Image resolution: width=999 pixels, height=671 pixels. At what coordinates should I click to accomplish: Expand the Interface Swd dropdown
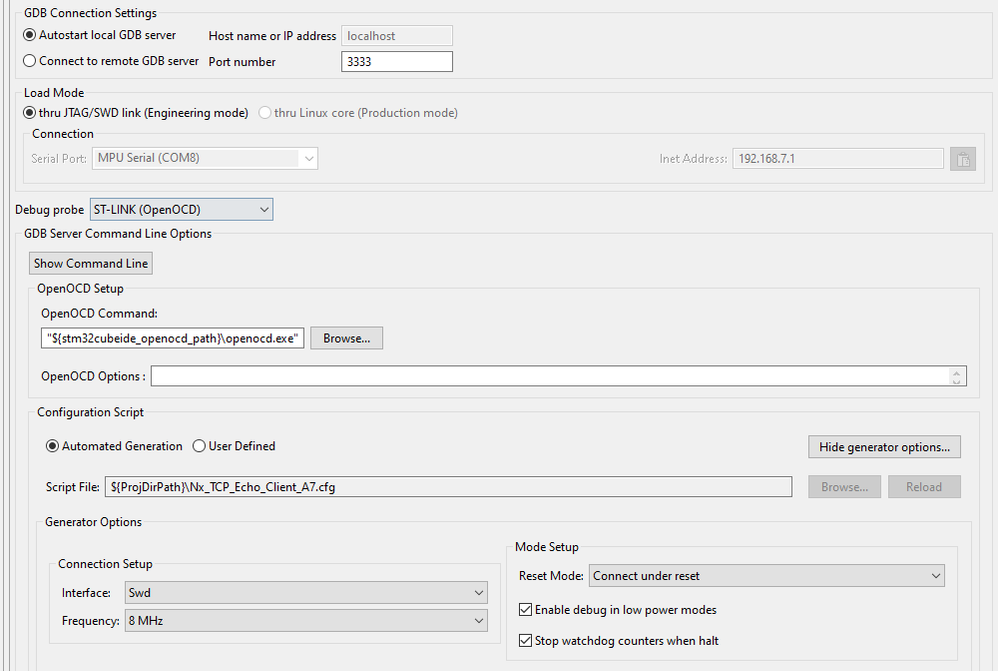306,593
